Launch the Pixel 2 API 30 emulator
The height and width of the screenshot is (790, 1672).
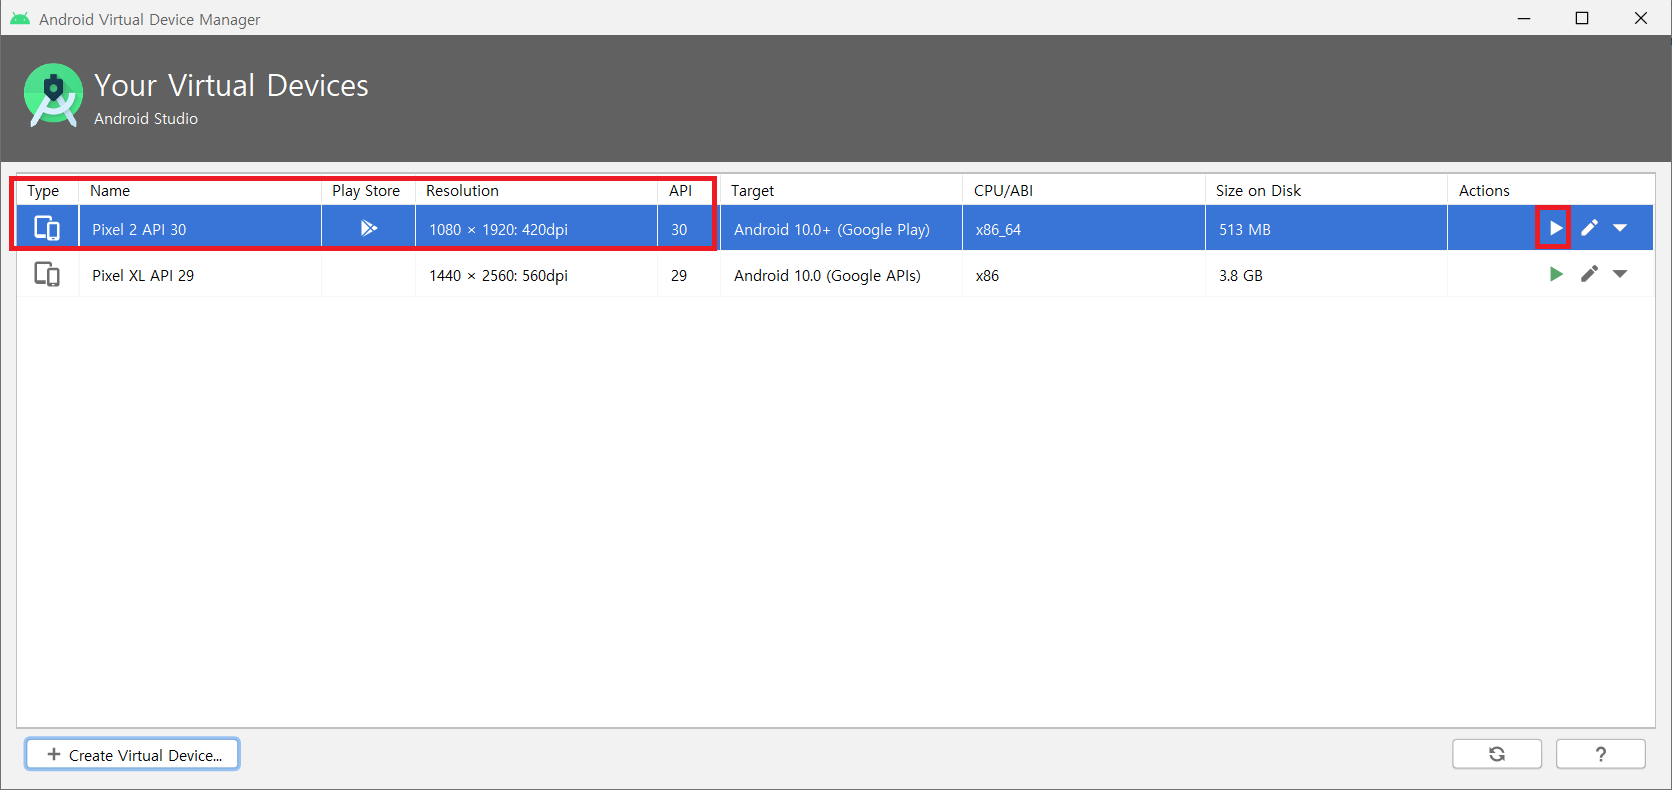pyautogui.click(x=1555, y=228)
